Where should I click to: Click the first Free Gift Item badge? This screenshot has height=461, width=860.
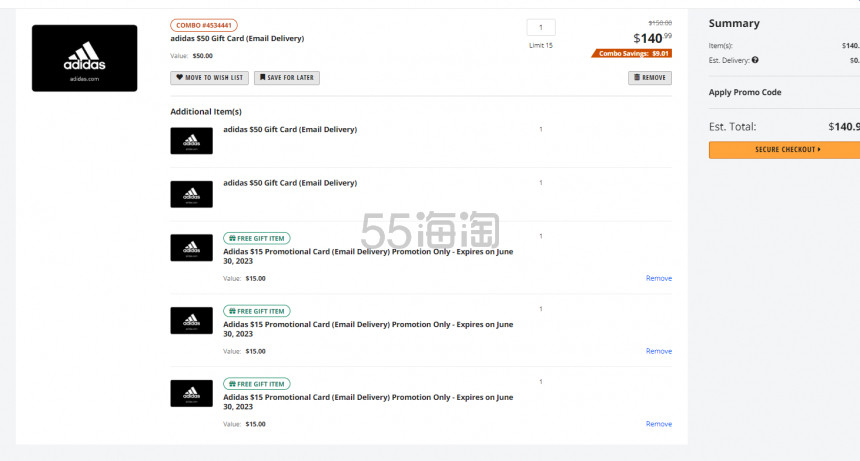click(256, 238)
